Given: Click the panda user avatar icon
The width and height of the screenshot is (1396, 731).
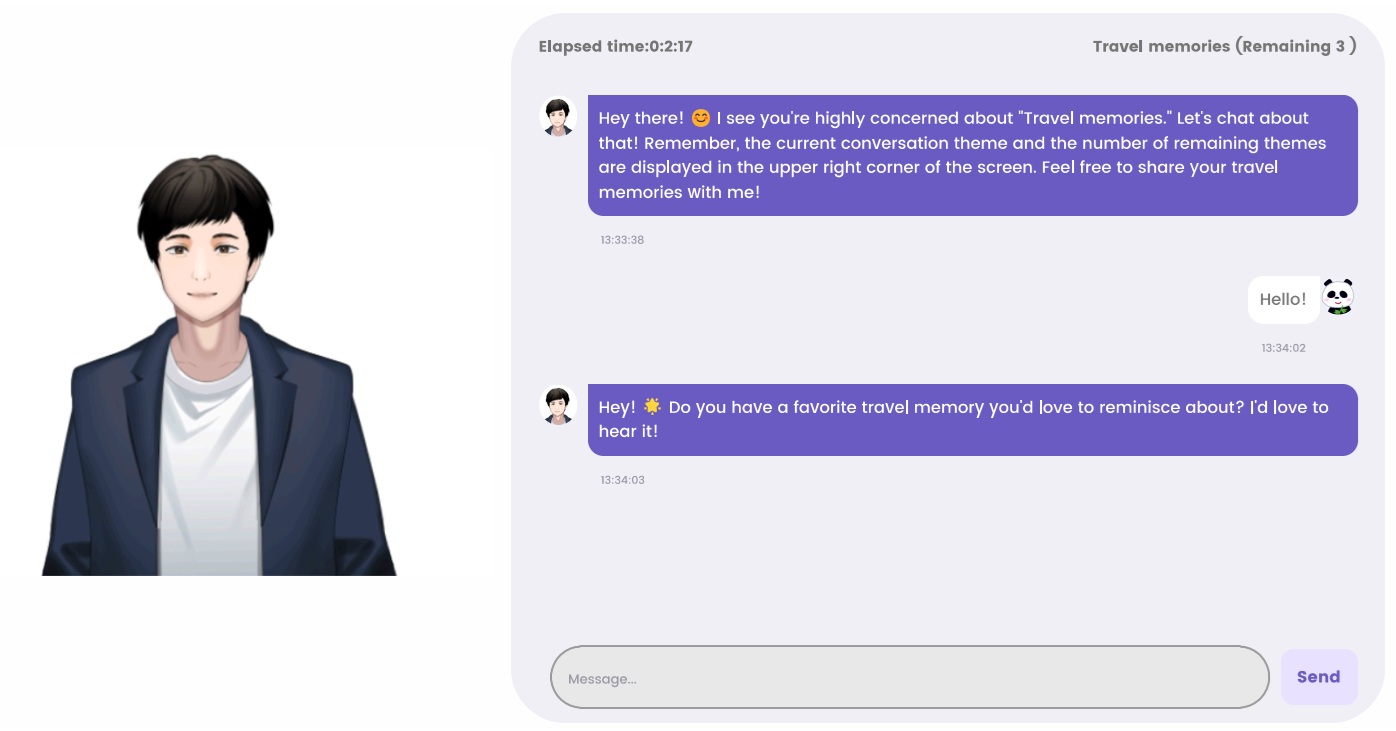Looking at the screenshot, I should [x=1337, y=297].
